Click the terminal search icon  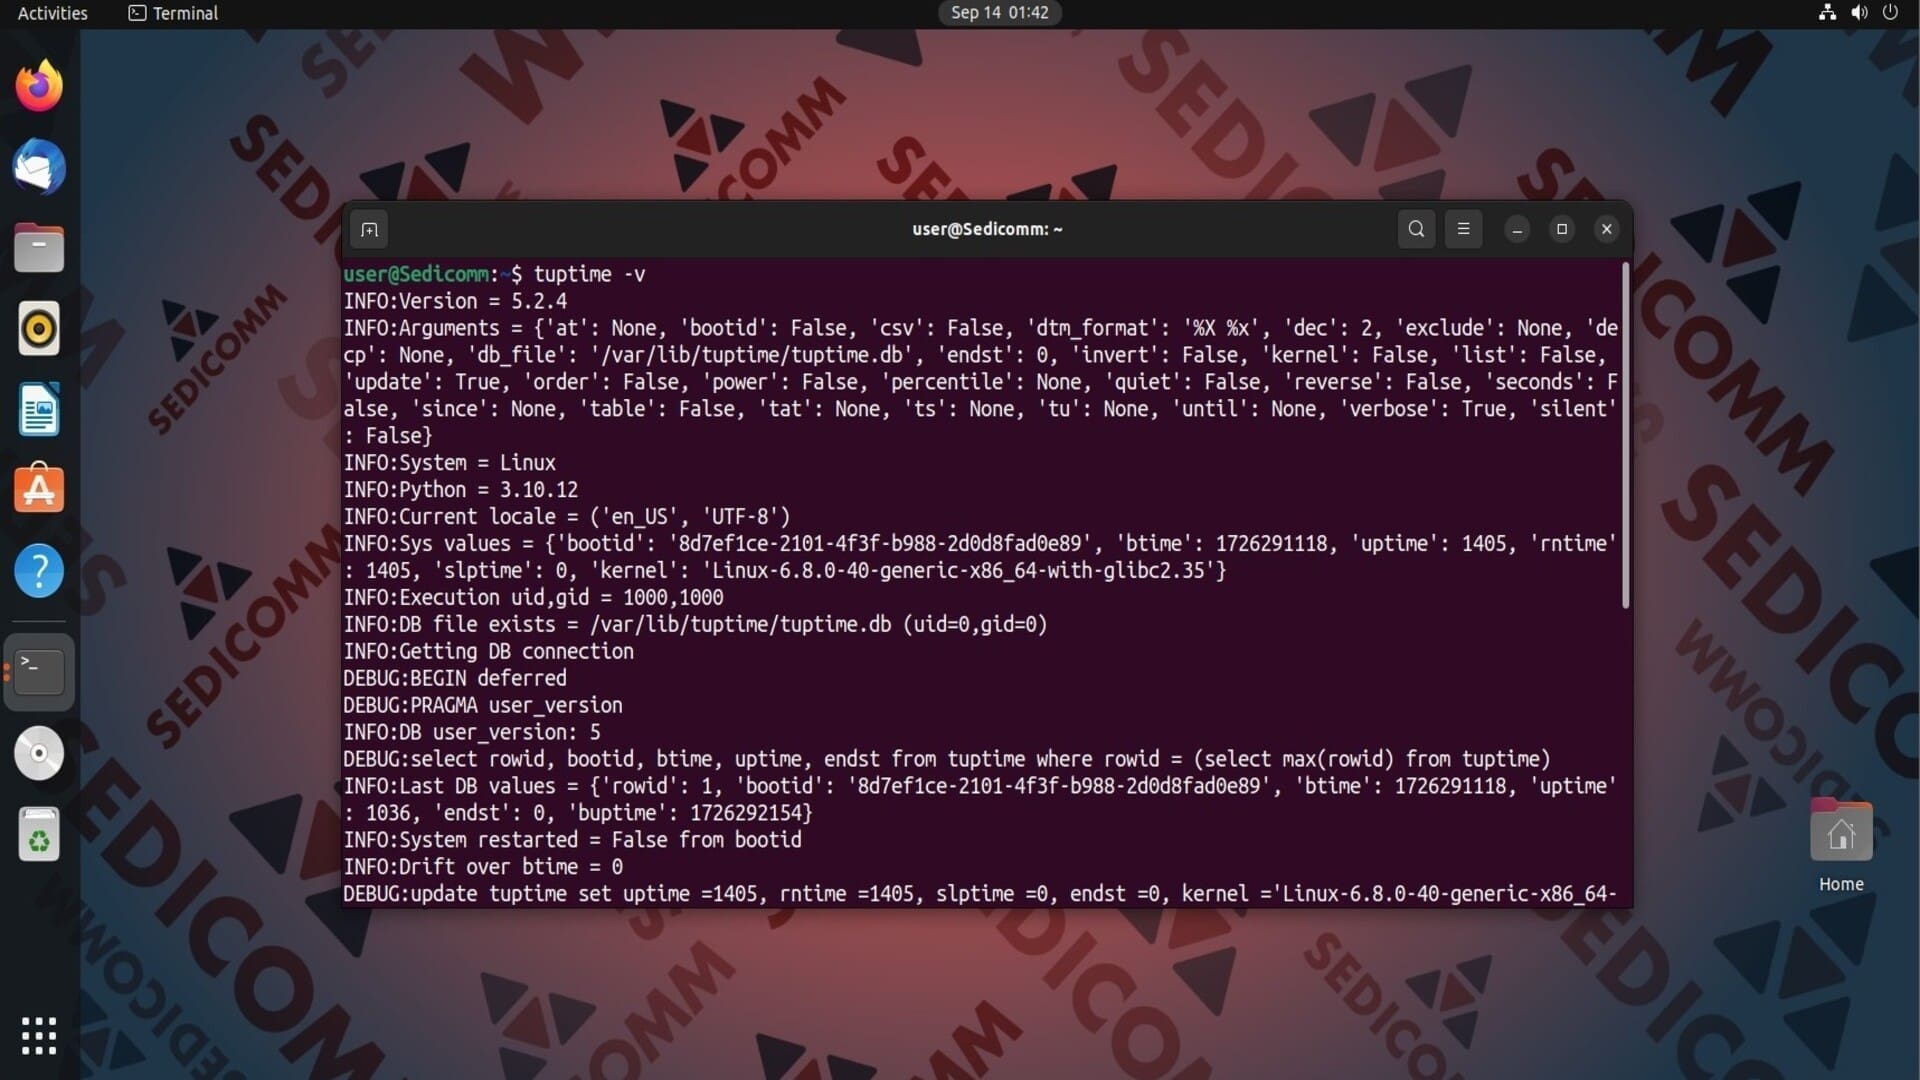click(1416, 229)
